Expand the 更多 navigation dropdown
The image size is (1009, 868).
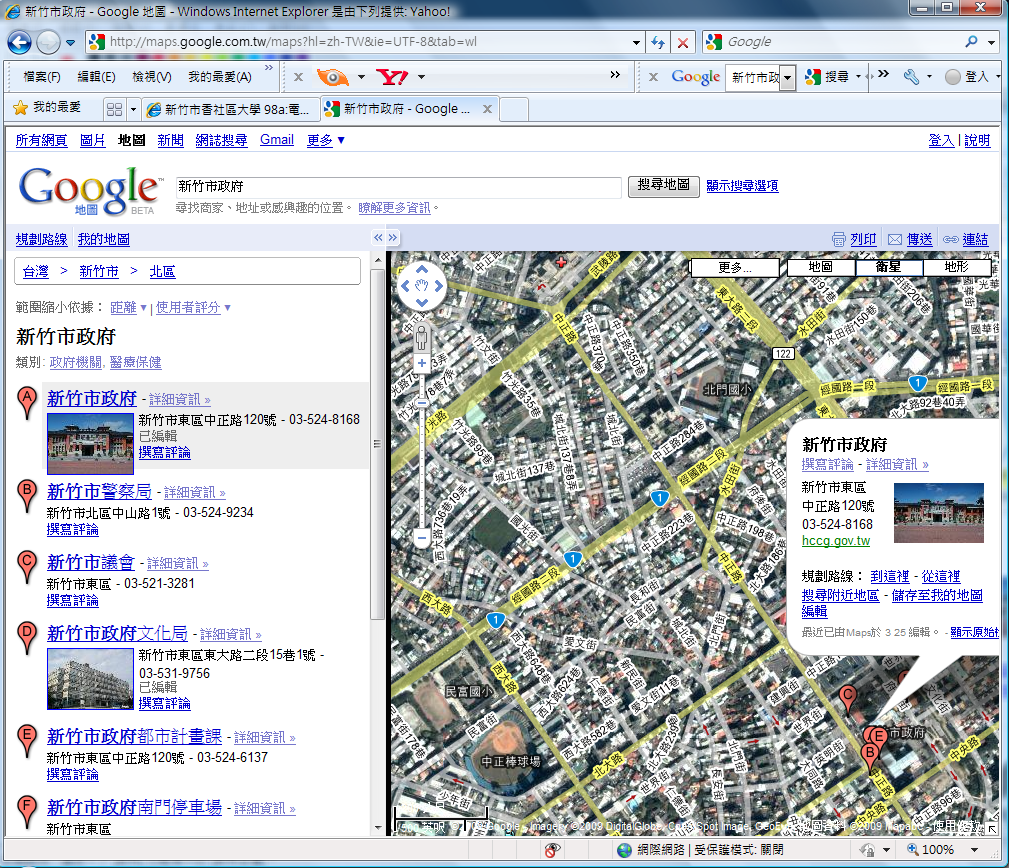click(326, 140)
